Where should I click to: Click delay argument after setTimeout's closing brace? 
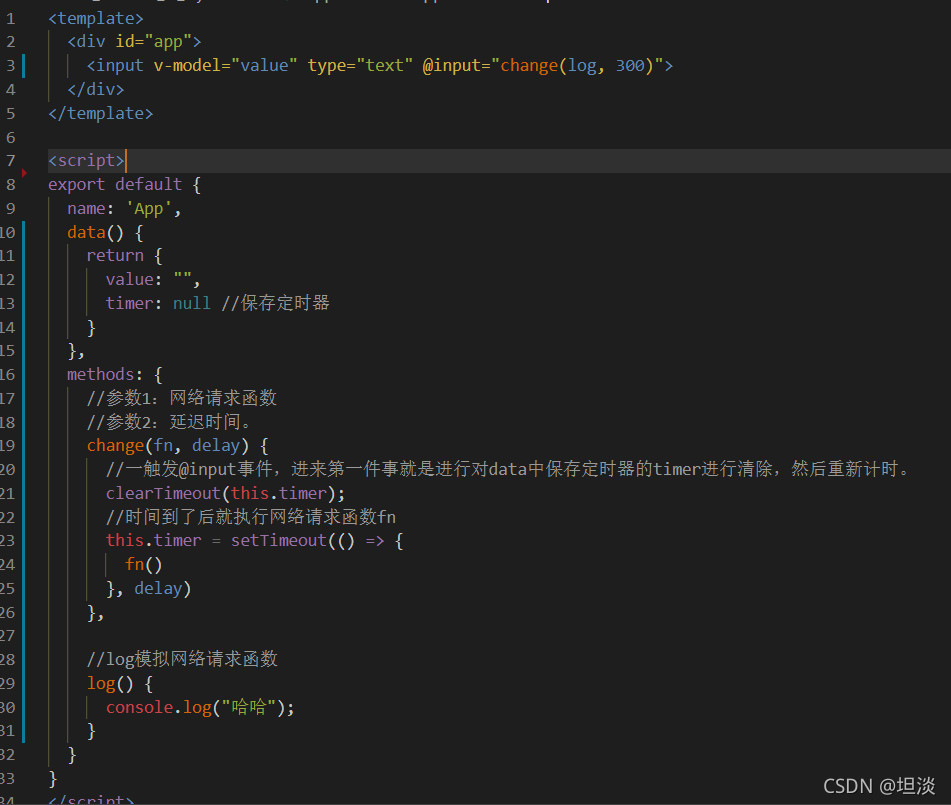[158, 588]
